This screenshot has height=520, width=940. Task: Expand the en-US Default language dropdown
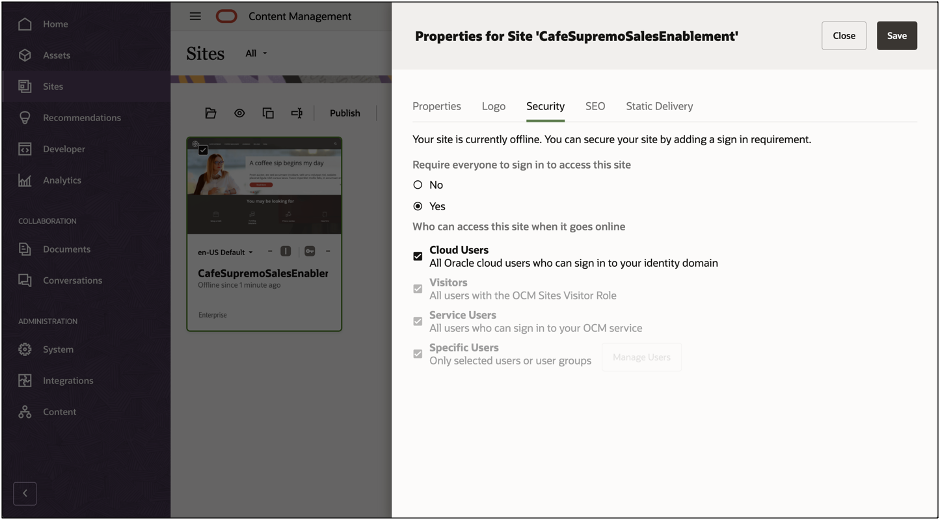tap(225, 252)
